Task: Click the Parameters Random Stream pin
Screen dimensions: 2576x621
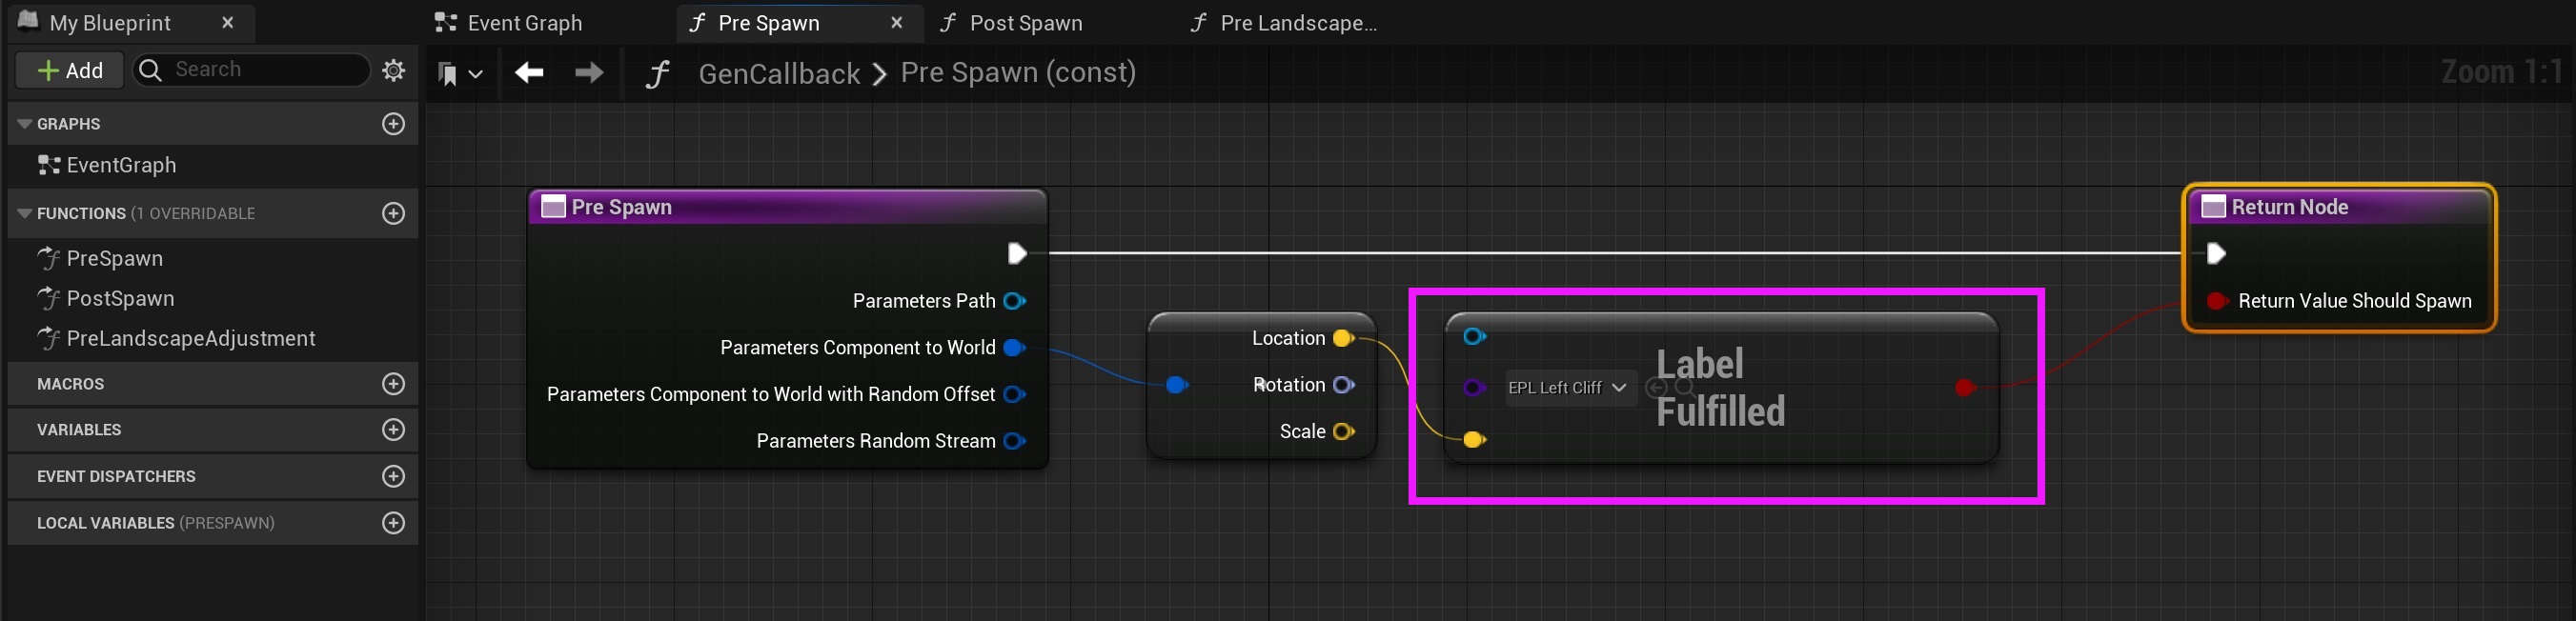Action: 1015,441
